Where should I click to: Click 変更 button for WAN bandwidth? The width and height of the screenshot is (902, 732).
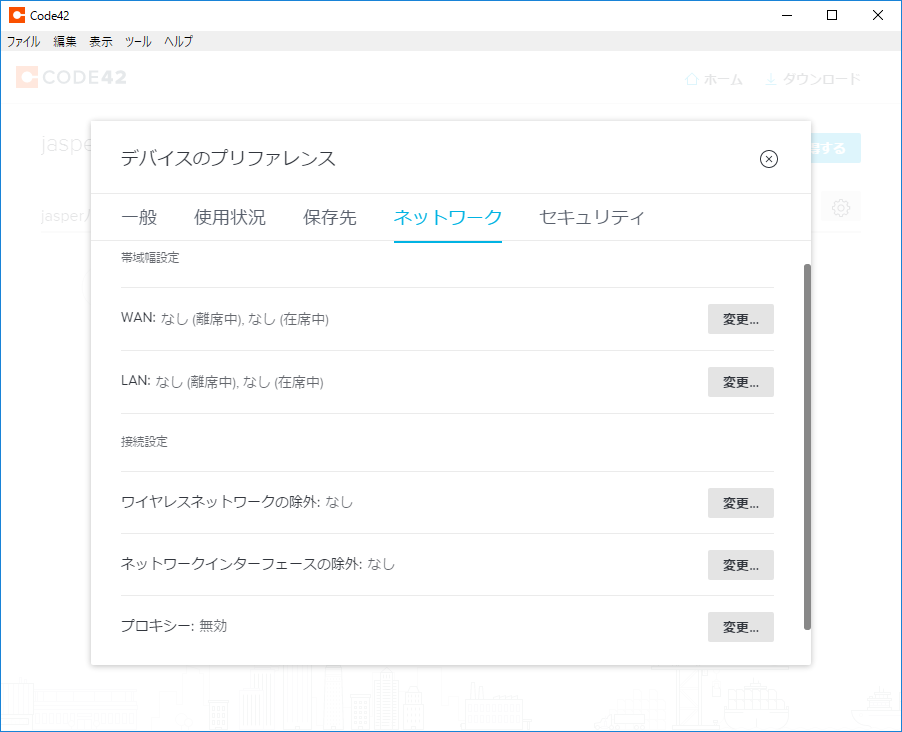[x=740, y=320]
